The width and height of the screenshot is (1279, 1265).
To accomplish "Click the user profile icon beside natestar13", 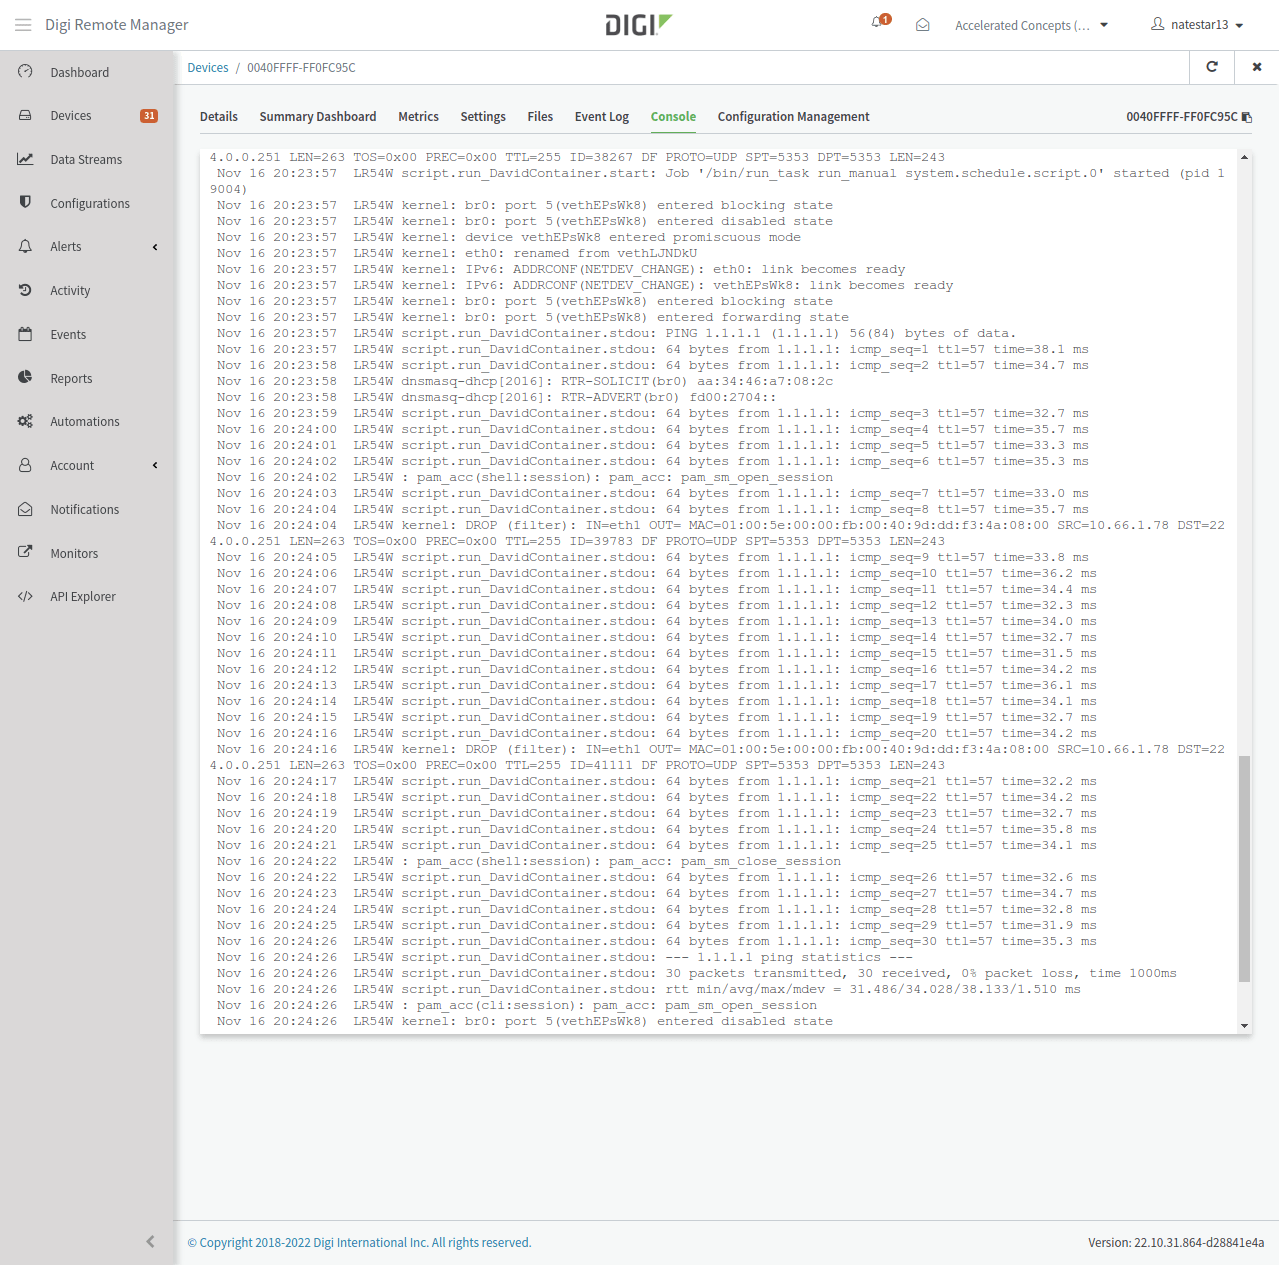I will click(1158, 24).
